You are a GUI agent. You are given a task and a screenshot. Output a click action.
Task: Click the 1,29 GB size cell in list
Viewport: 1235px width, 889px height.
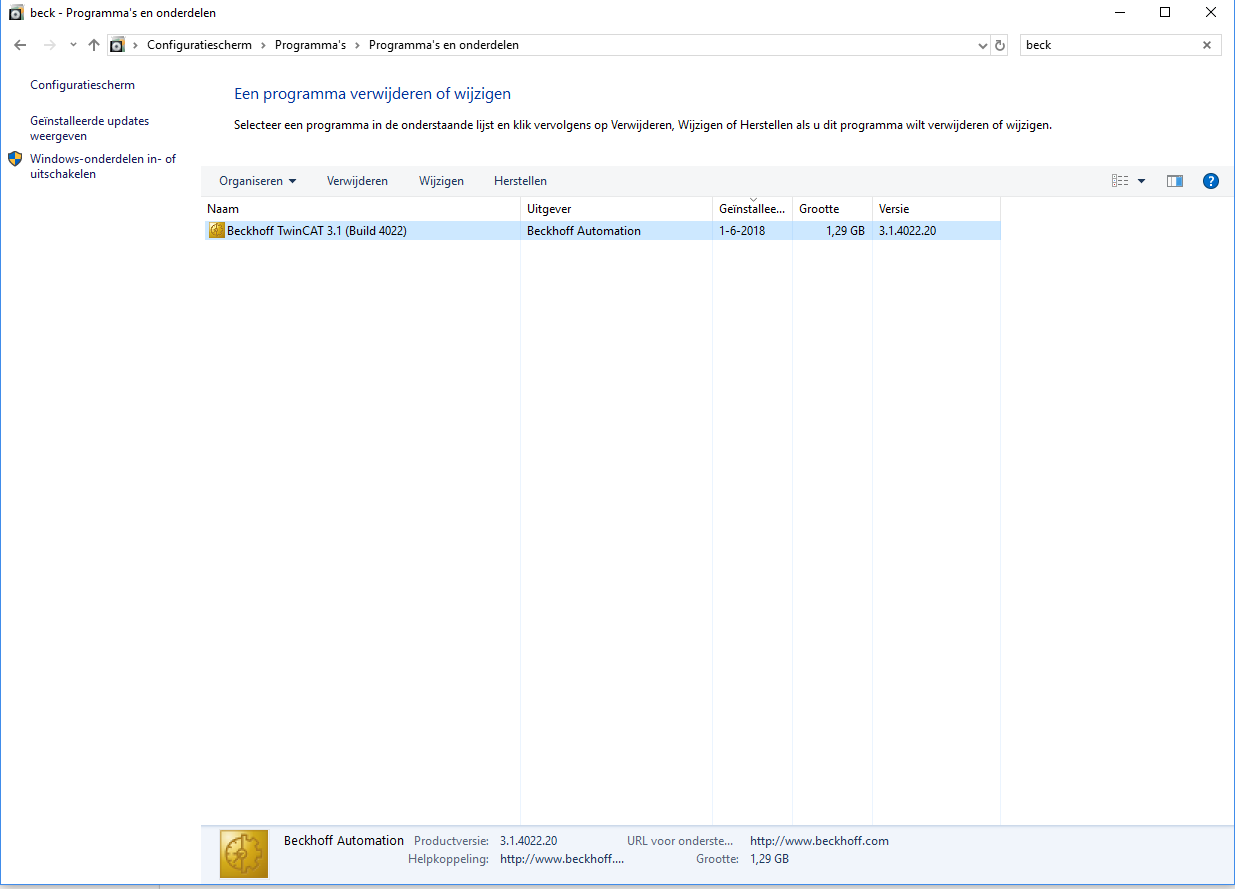pyautogui.click(x=846, y=231)
